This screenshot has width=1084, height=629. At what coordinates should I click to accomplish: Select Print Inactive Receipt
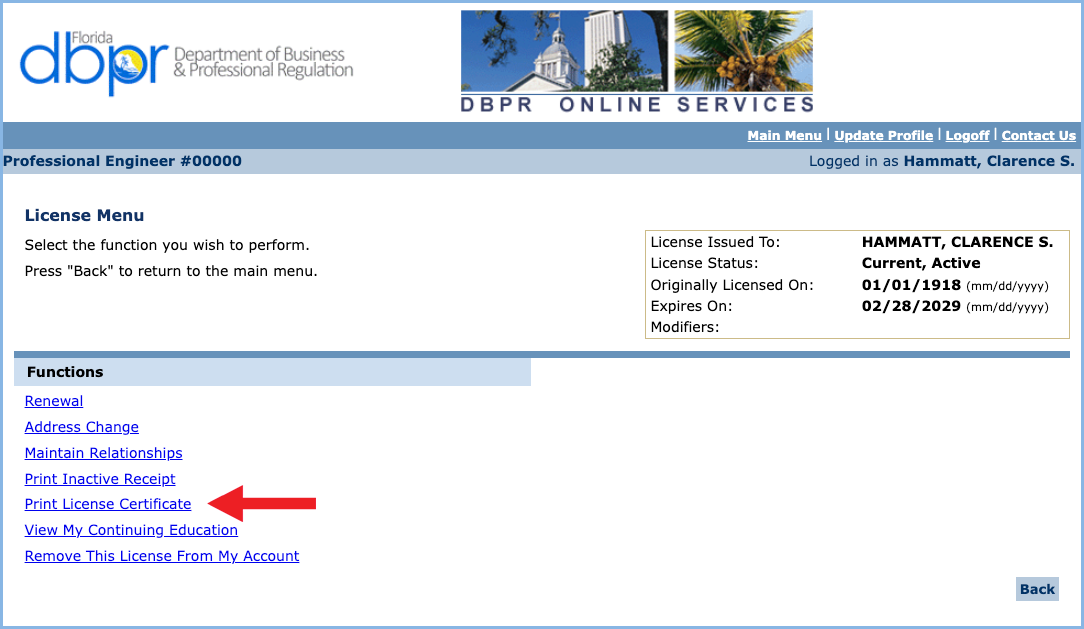point(100,479)
